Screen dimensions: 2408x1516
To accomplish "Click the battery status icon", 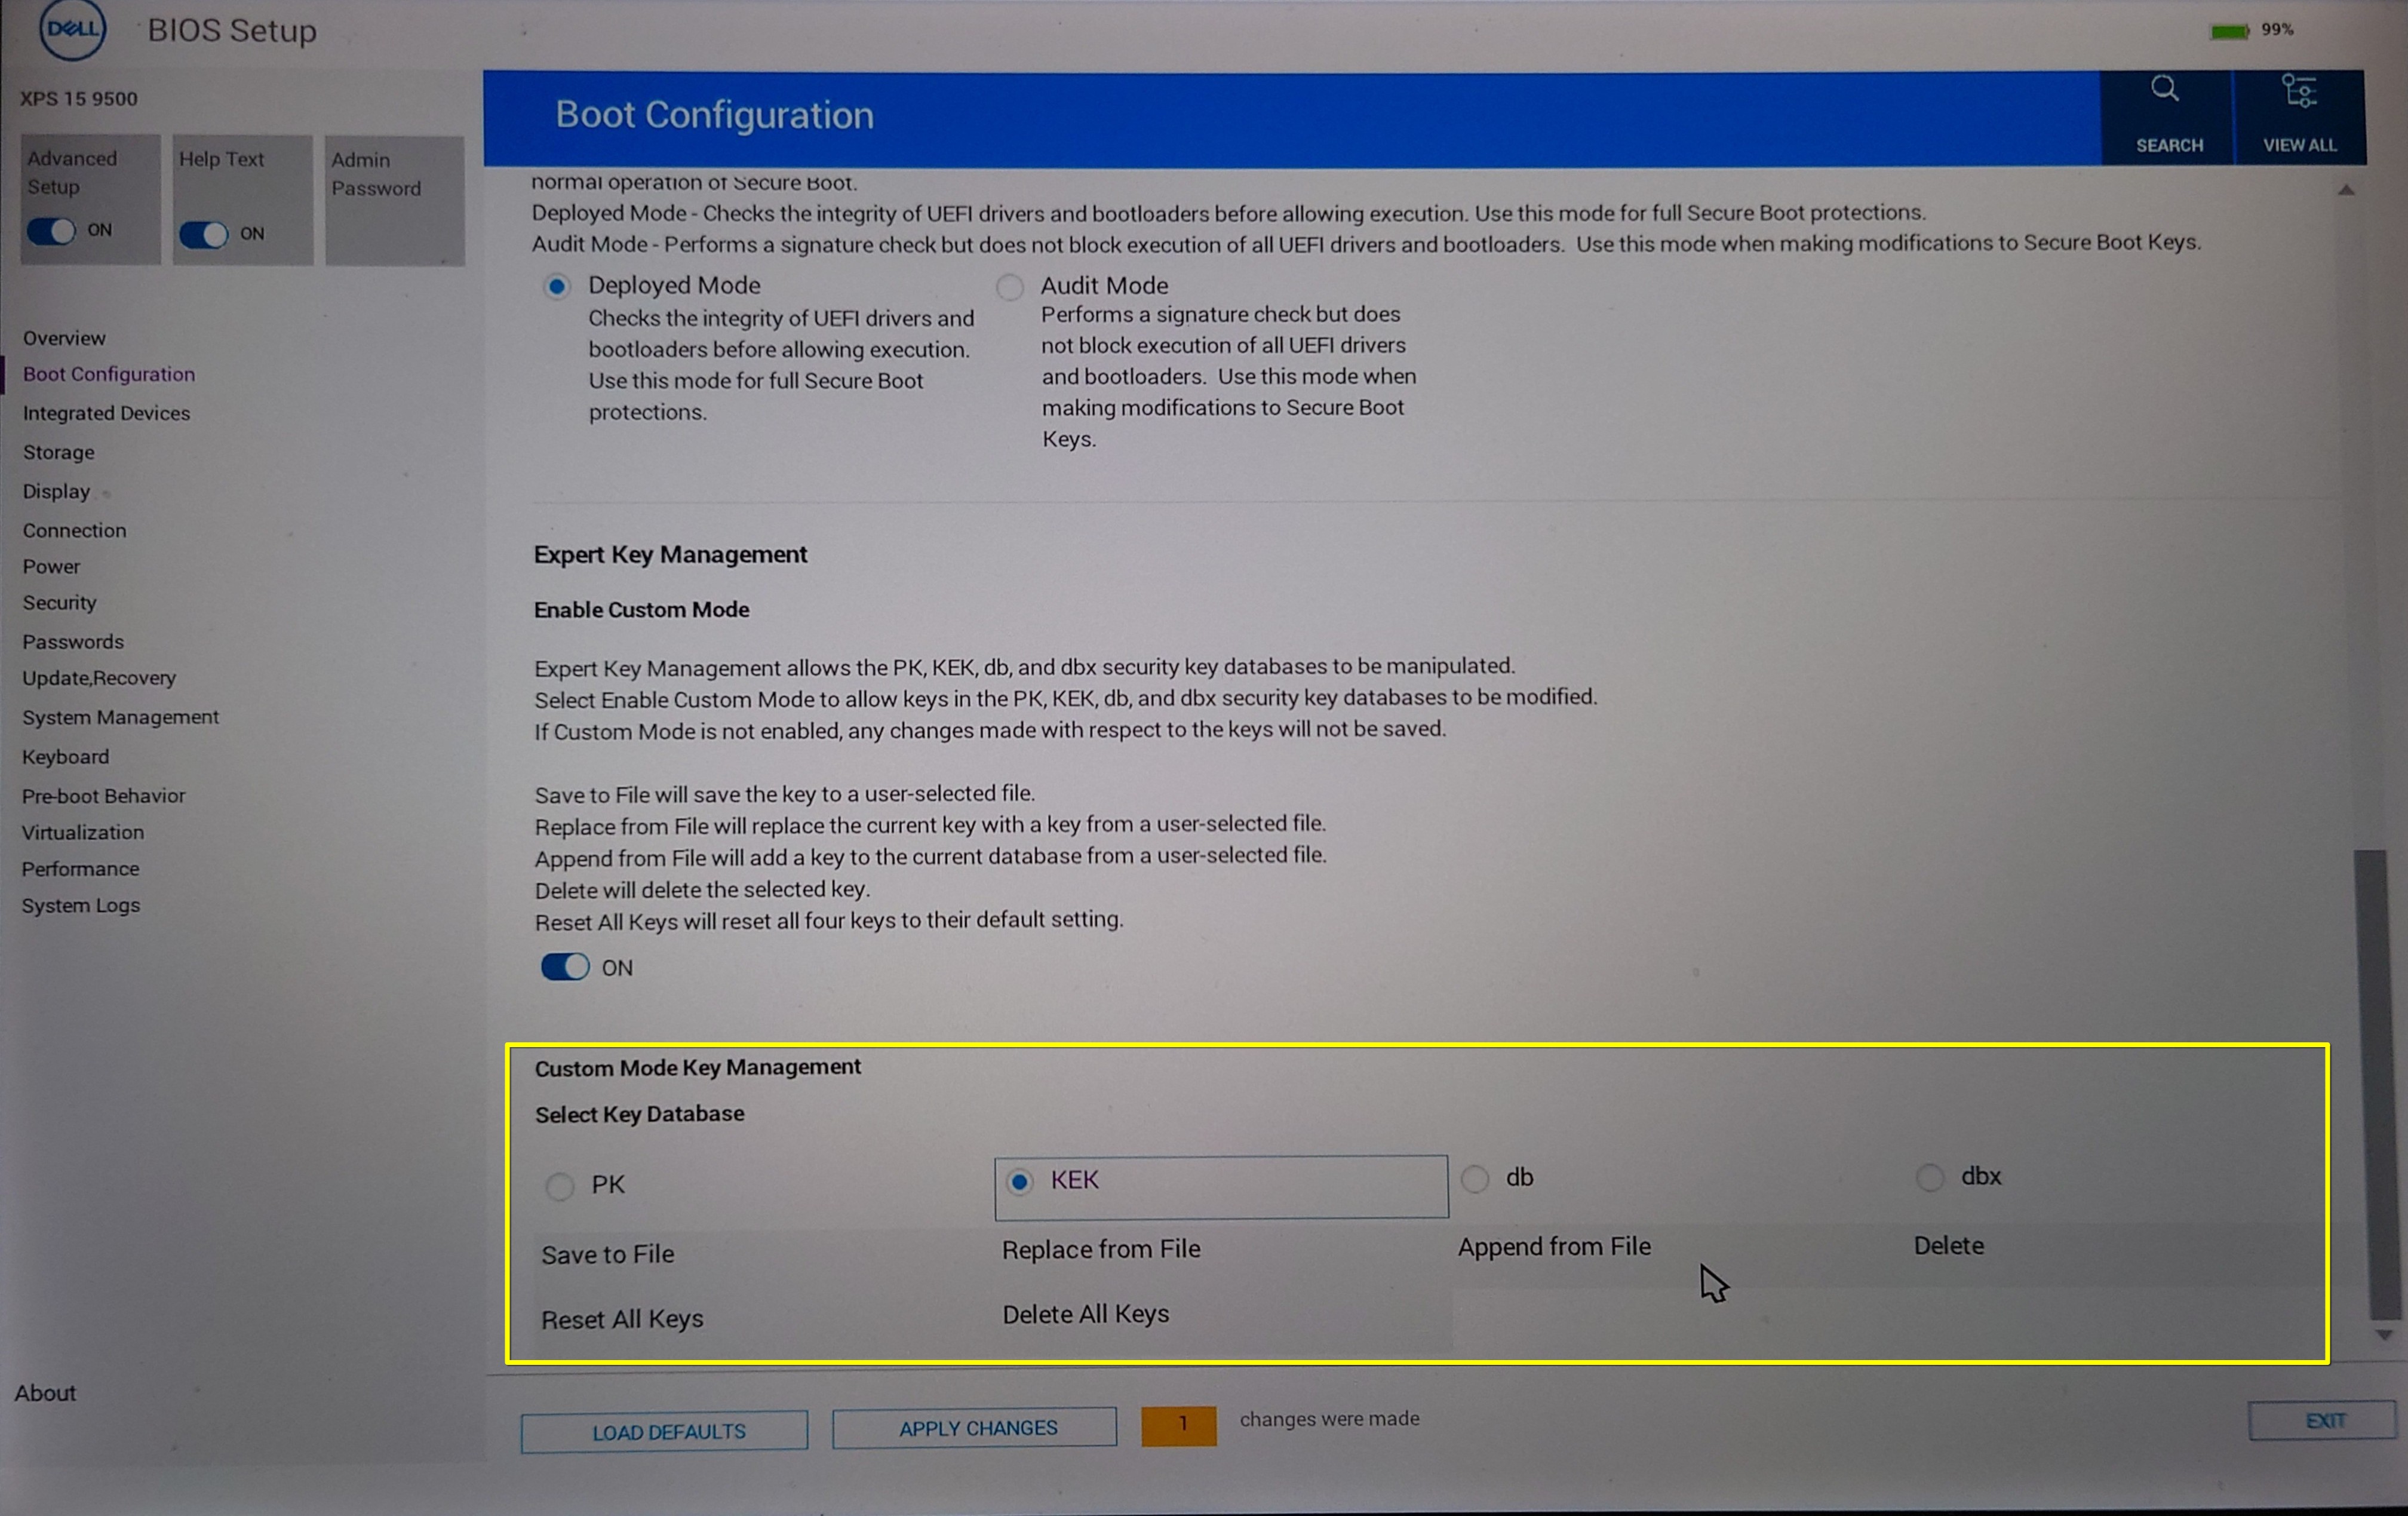I will pos(2229,31).
